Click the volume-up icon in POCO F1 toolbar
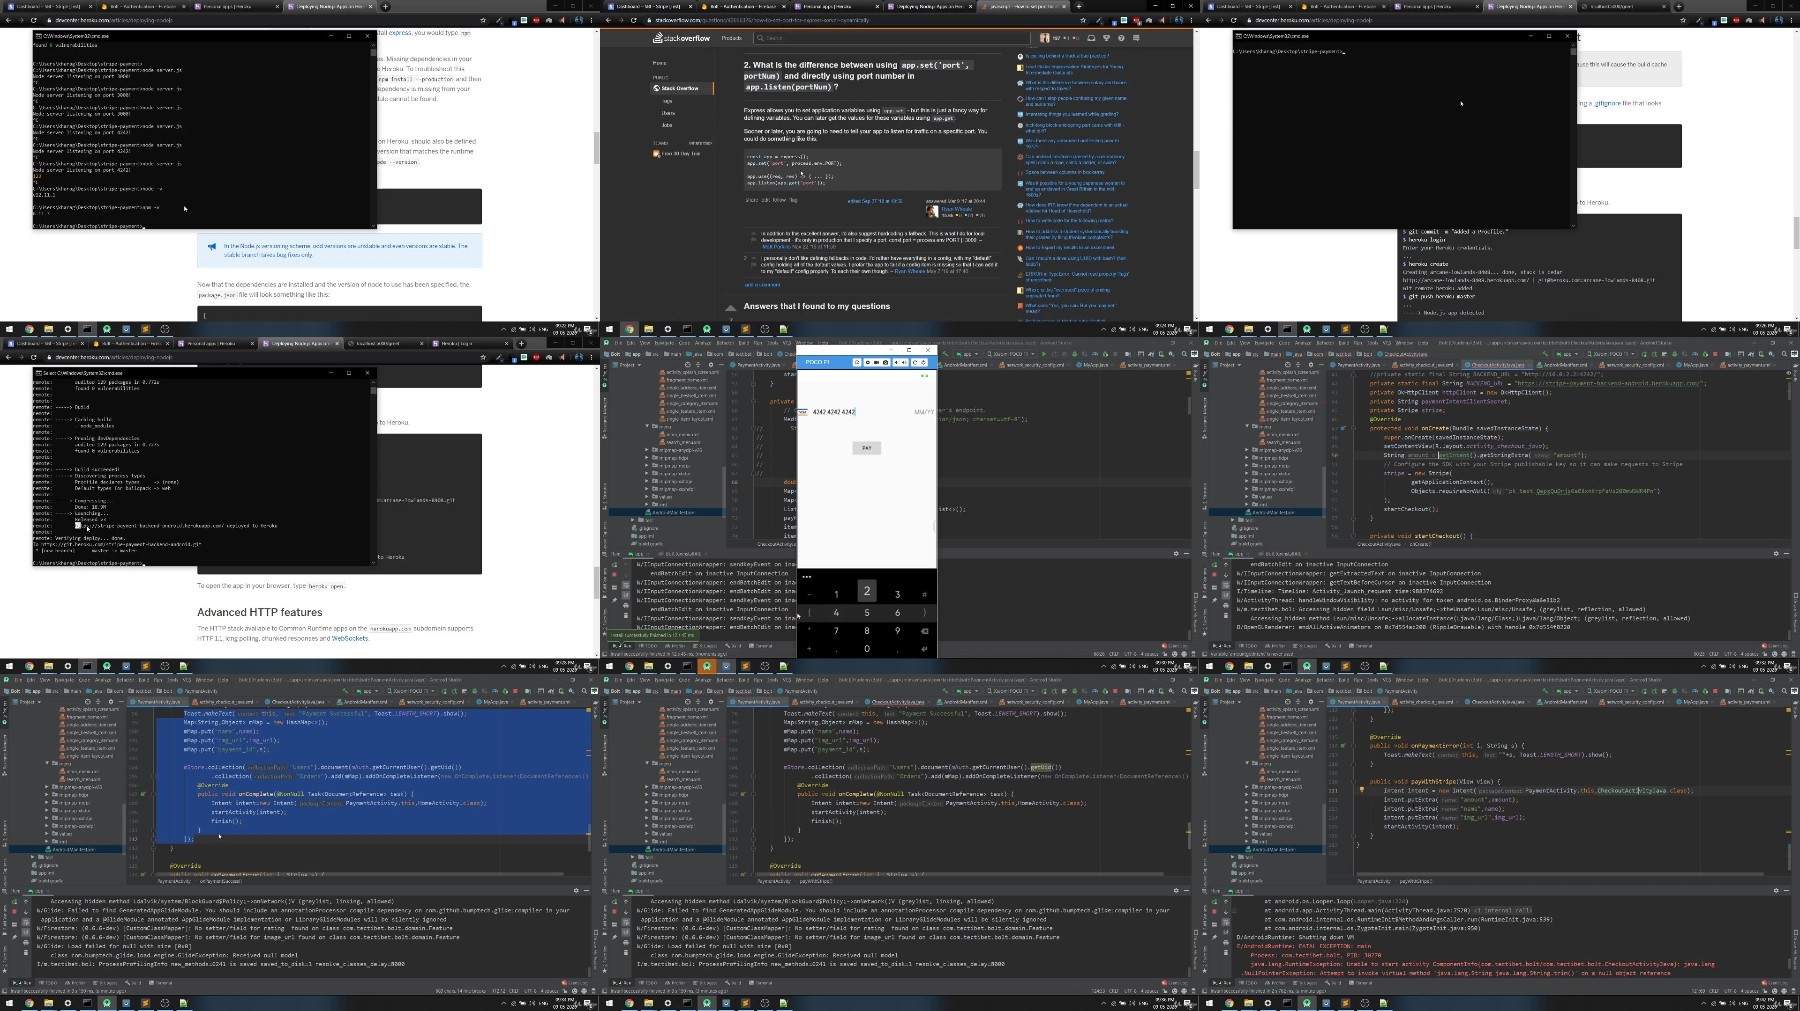1800x1011 pixels. 904,362
